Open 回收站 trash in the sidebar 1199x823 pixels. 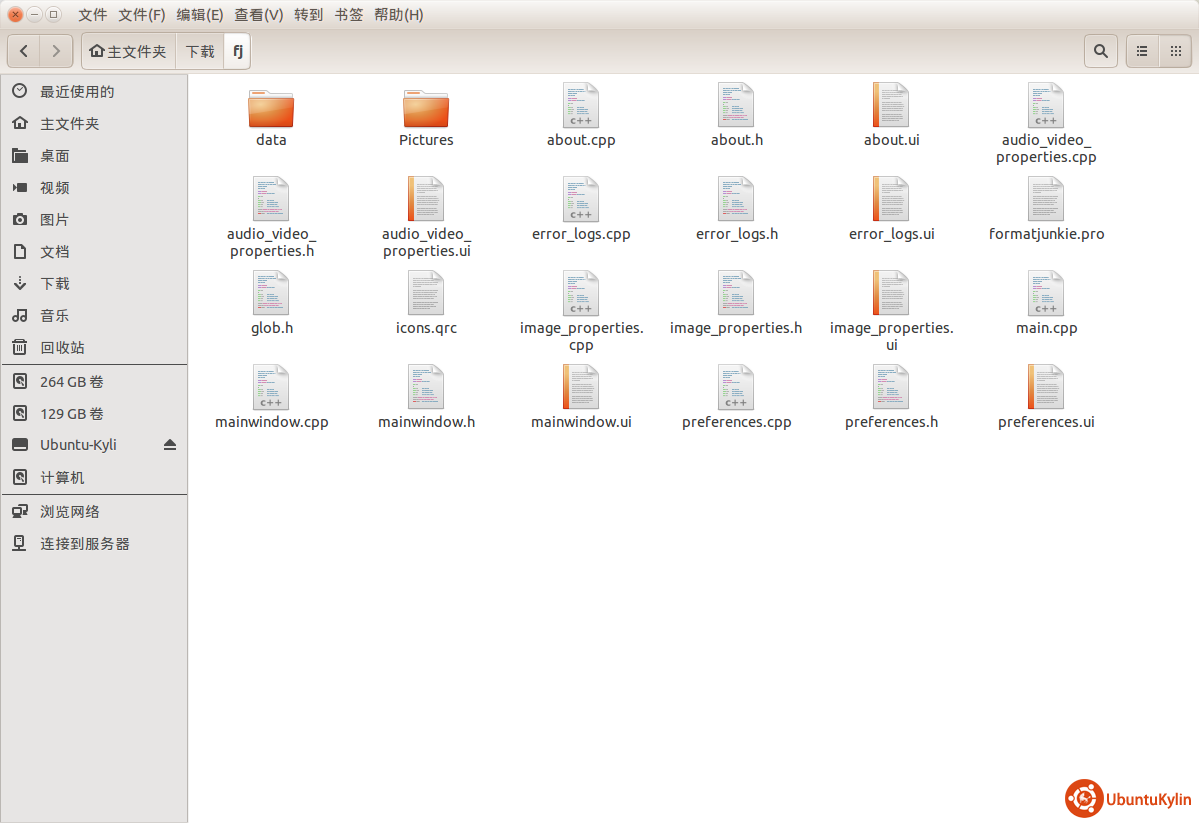pyautogui.click(x=62, y=348)
